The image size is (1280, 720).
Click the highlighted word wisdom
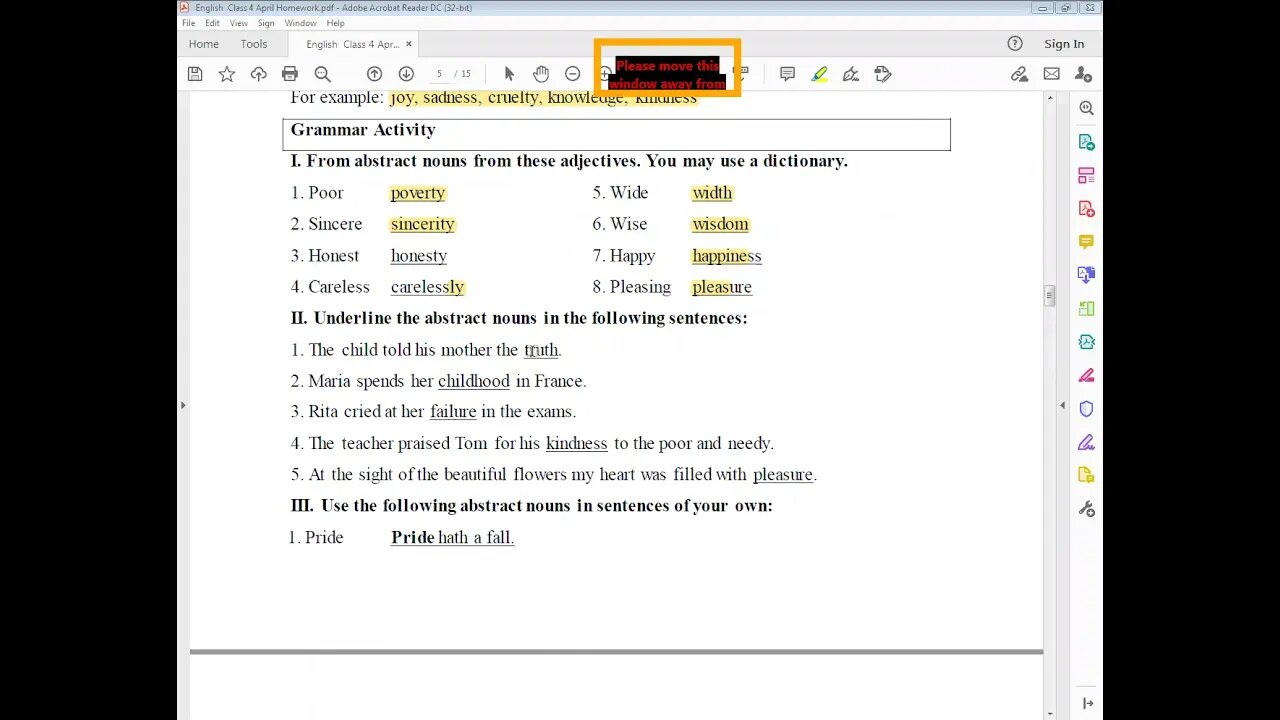tap(720, 224)
